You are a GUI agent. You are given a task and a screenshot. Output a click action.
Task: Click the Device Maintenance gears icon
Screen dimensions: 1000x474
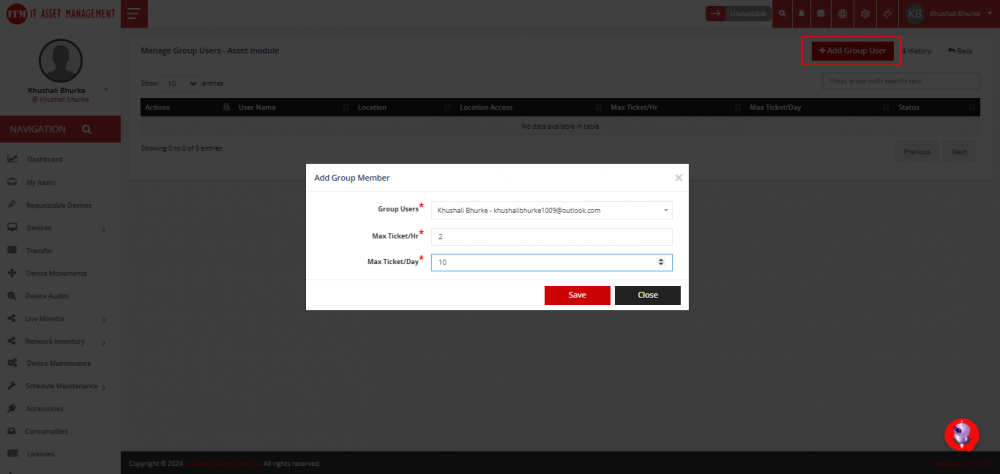point(12,363)
